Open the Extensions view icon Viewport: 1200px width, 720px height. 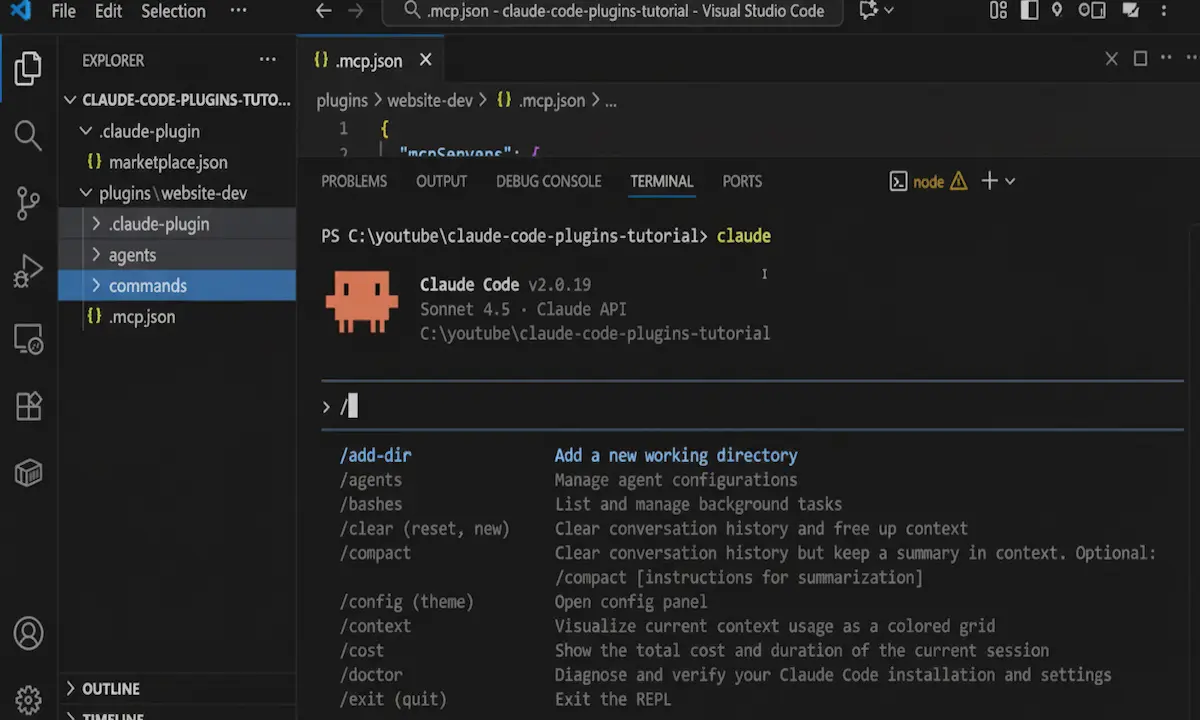pyautogui.click(x=28, y=406)
